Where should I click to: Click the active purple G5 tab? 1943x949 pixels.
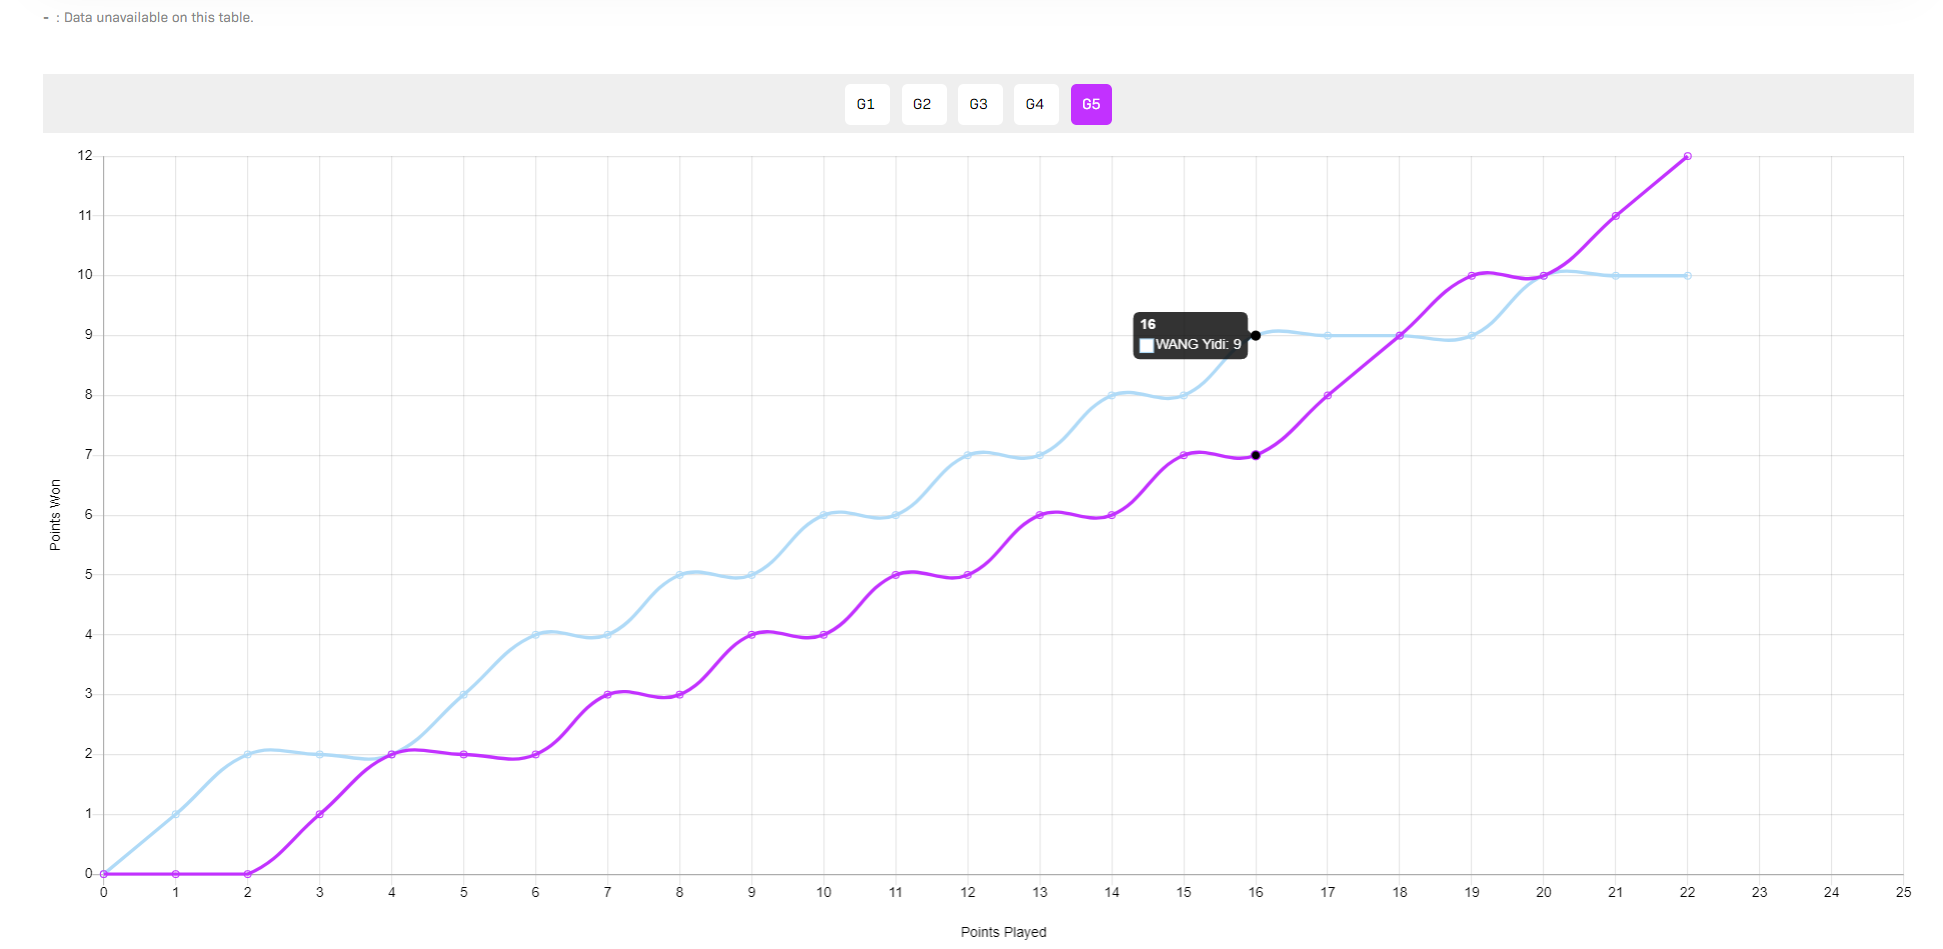[1091, 104]
